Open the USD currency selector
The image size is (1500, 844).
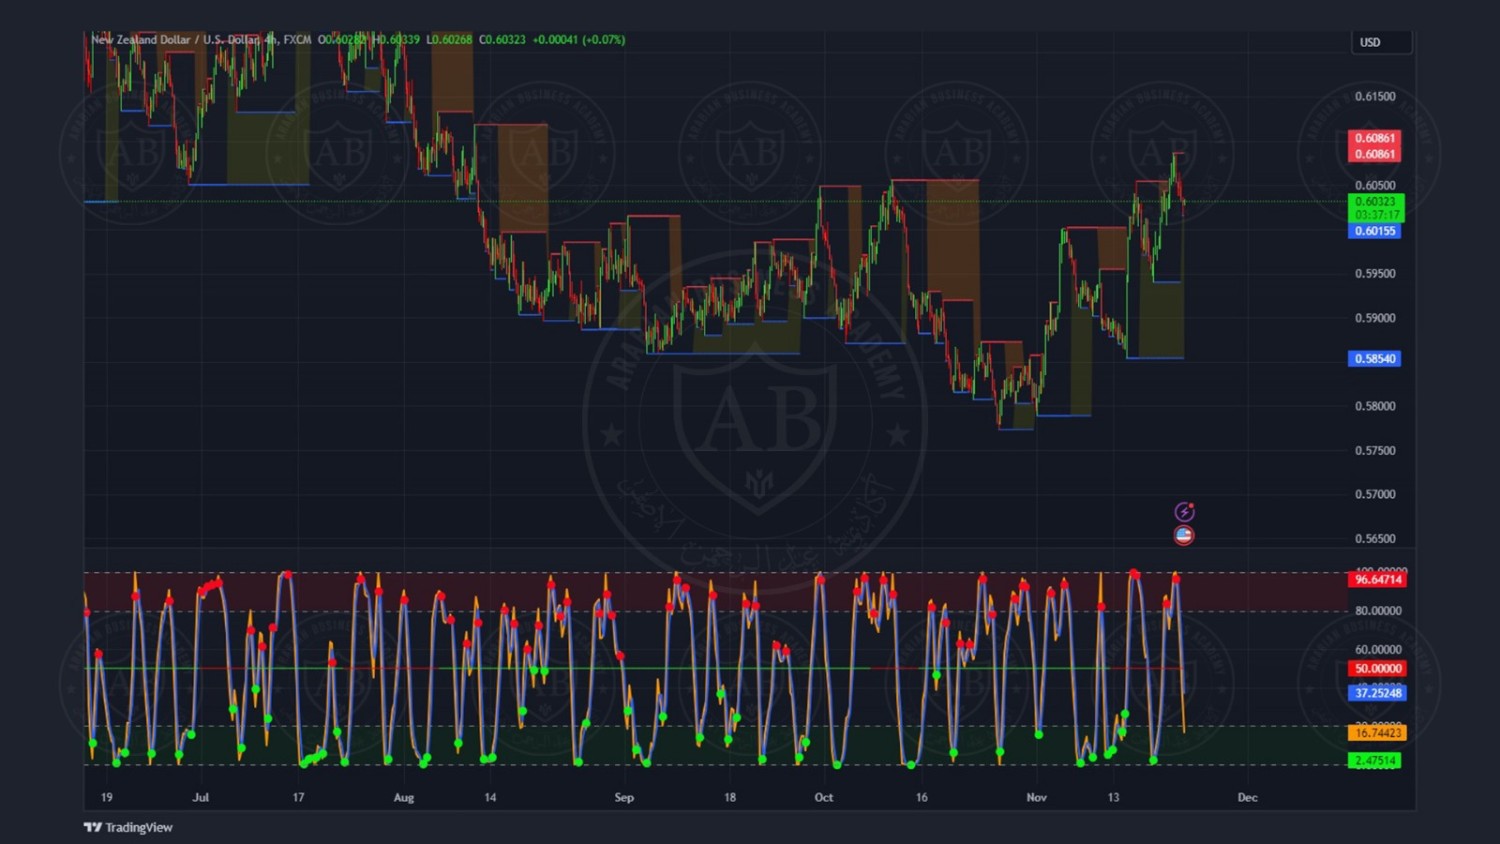pos(1381,42)
